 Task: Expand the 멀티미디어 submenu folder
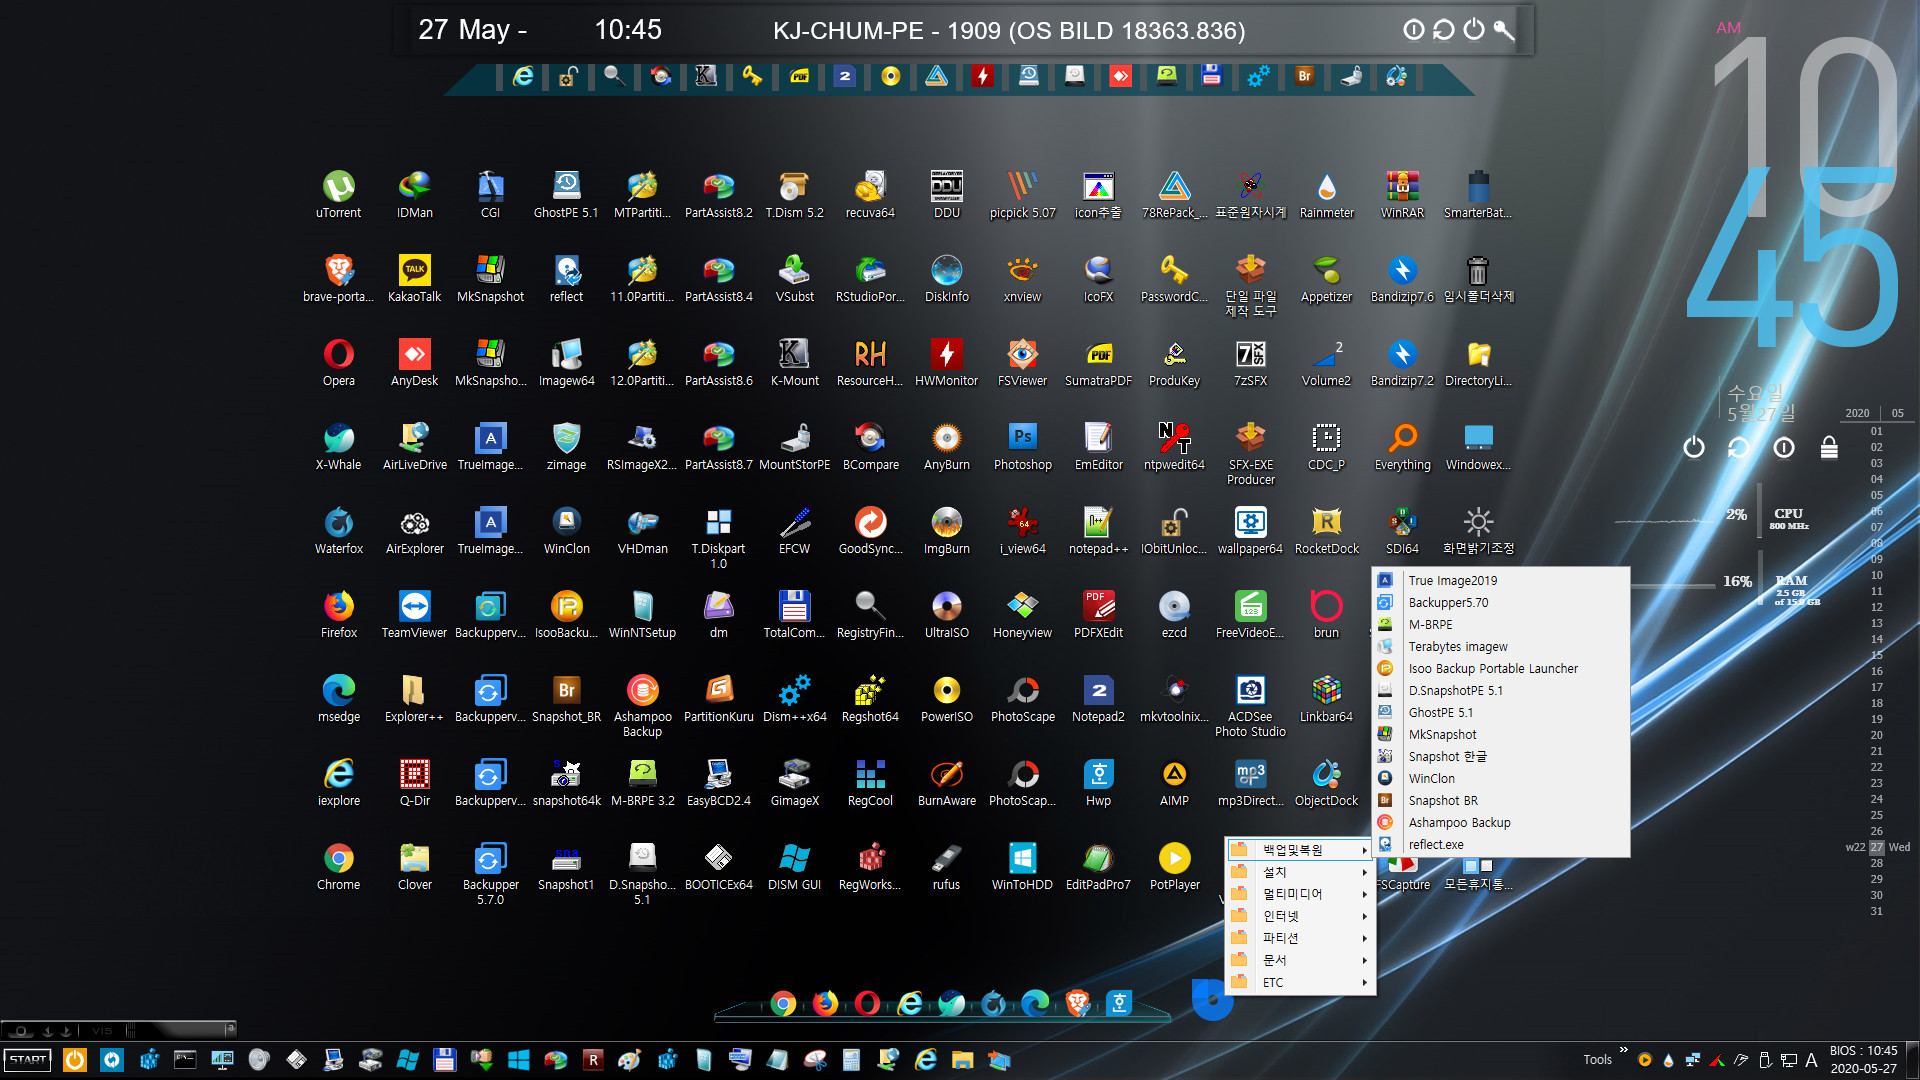click(1300, 894)
